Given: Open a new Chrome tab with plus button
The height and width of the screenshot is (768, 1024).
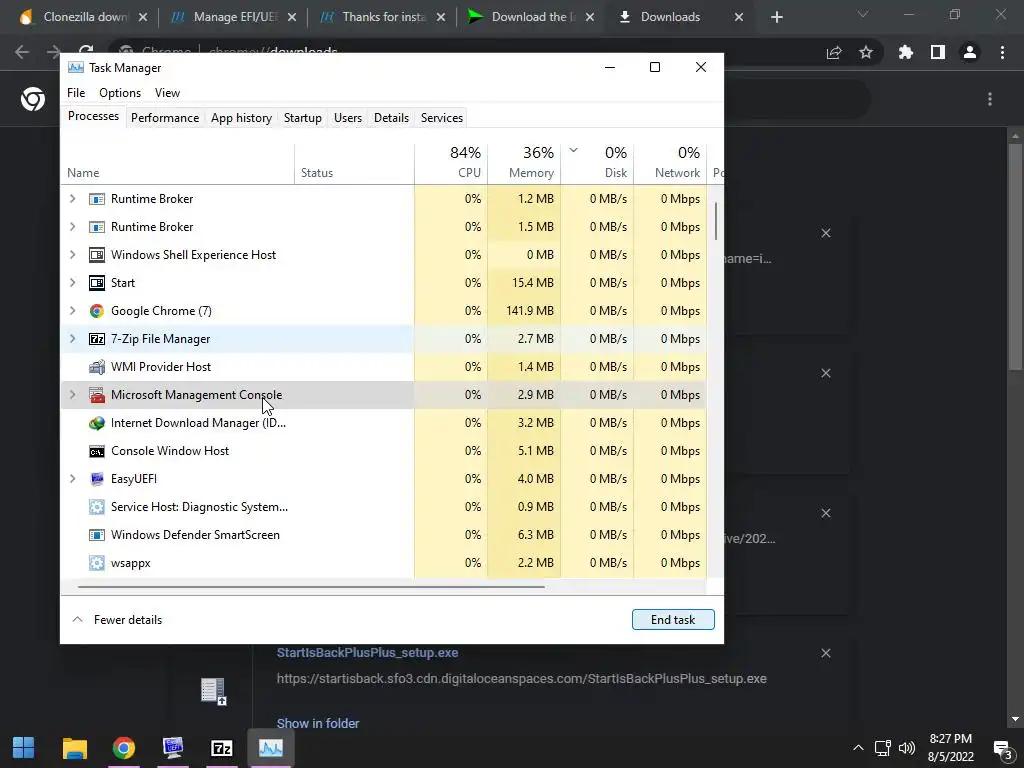Looking at the screenshot, I should click(776, 17).
